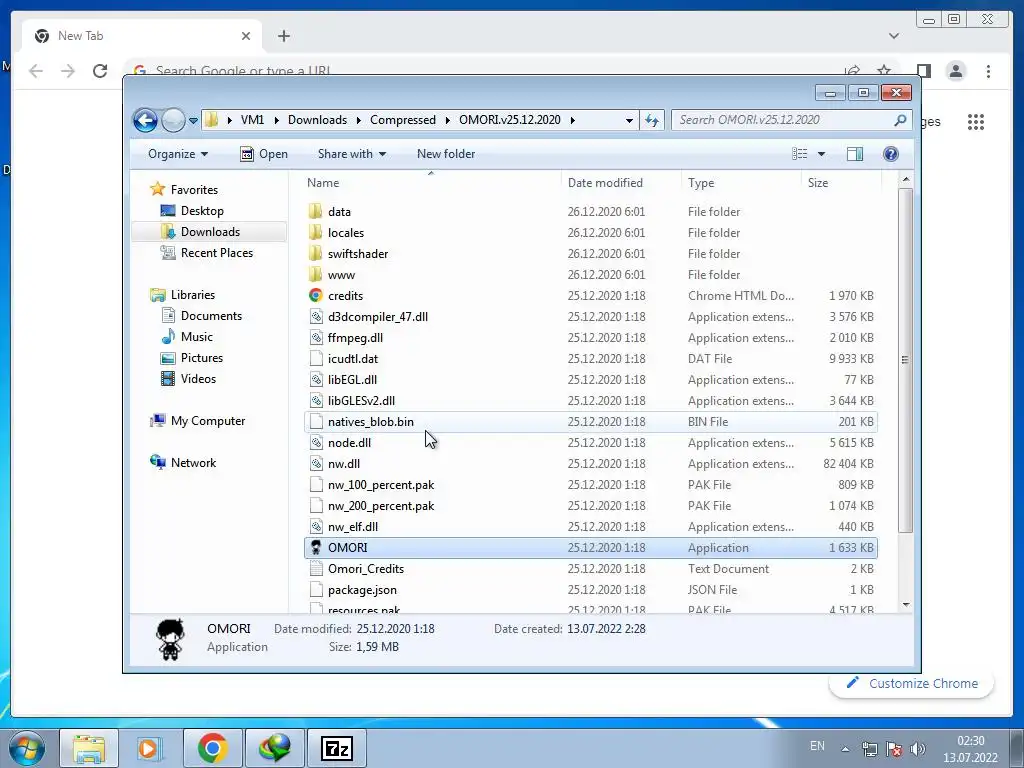The image size is (1024, 768).
Task: Select natives_blob.bin file
Action: click(x=591, y=422)
